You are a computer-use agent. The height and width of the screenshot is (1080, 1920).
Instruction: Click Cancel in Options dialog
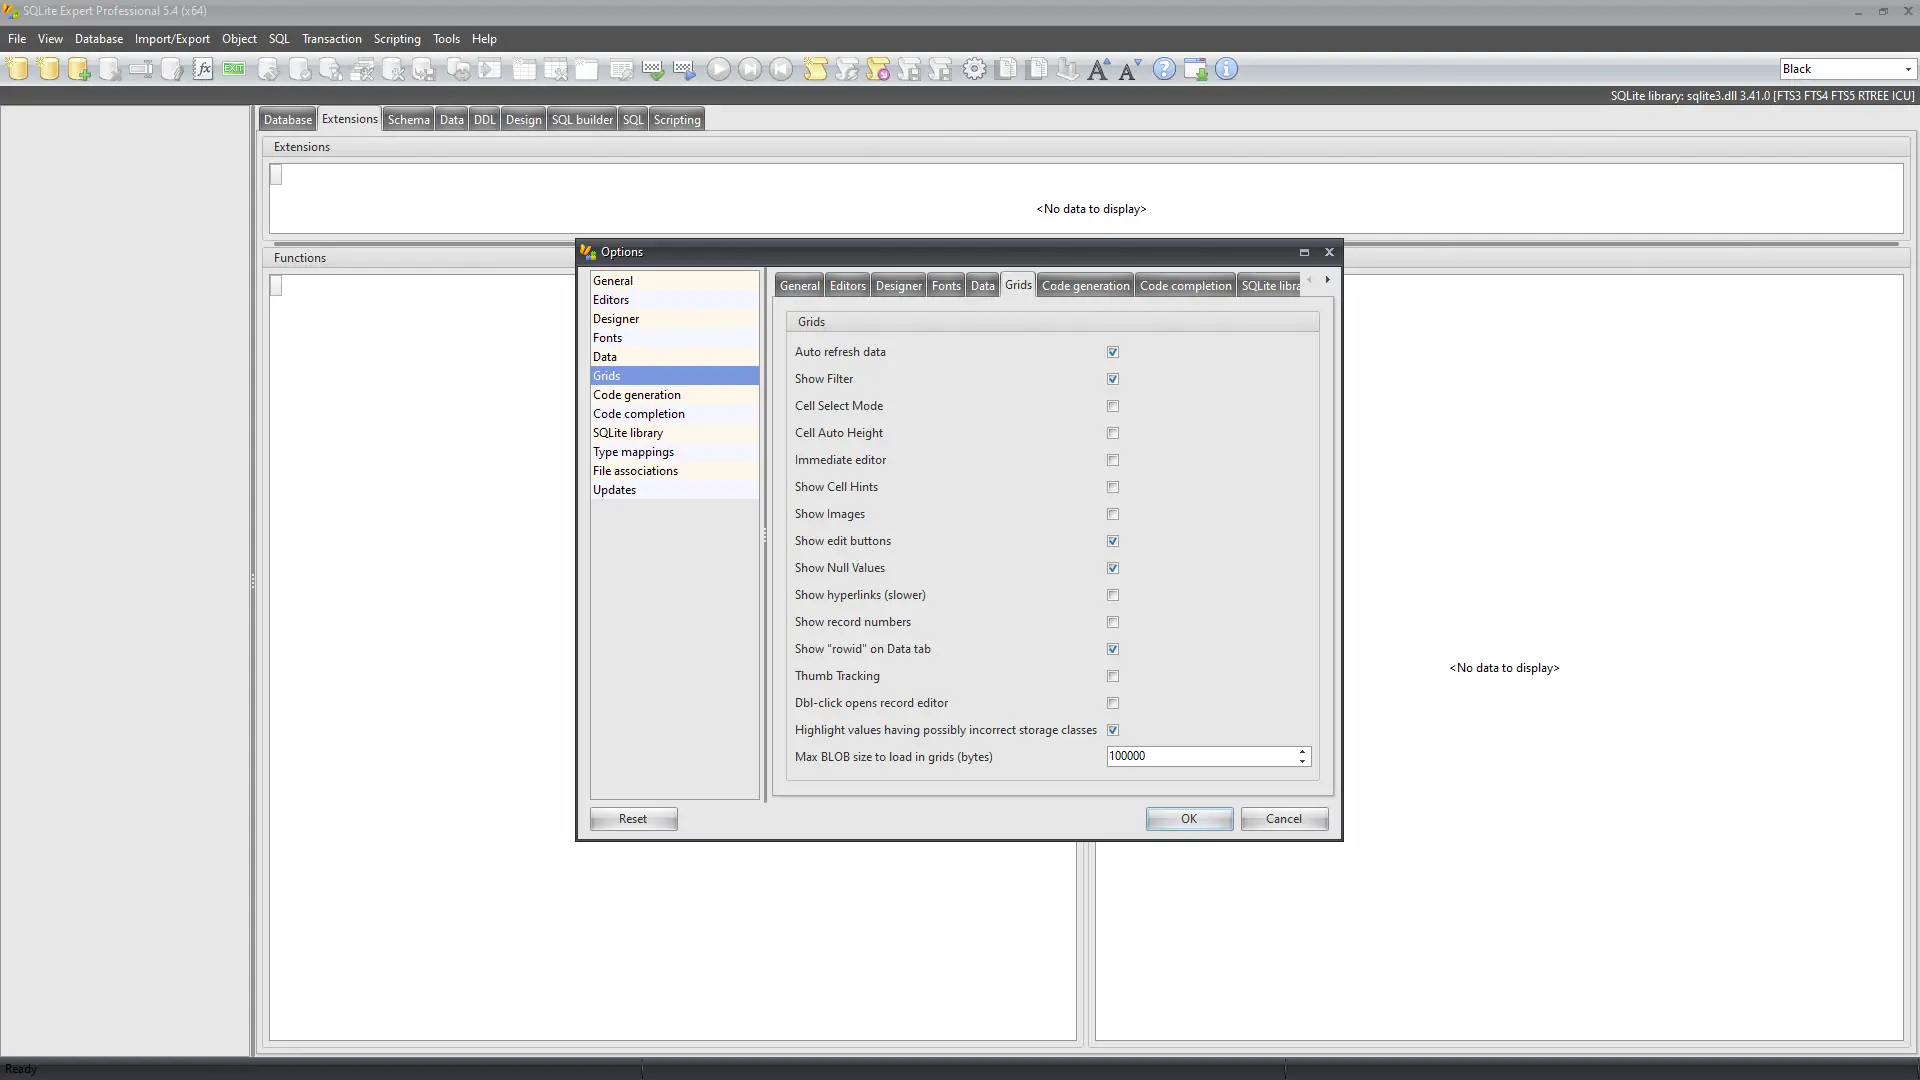coord(1284,819)
